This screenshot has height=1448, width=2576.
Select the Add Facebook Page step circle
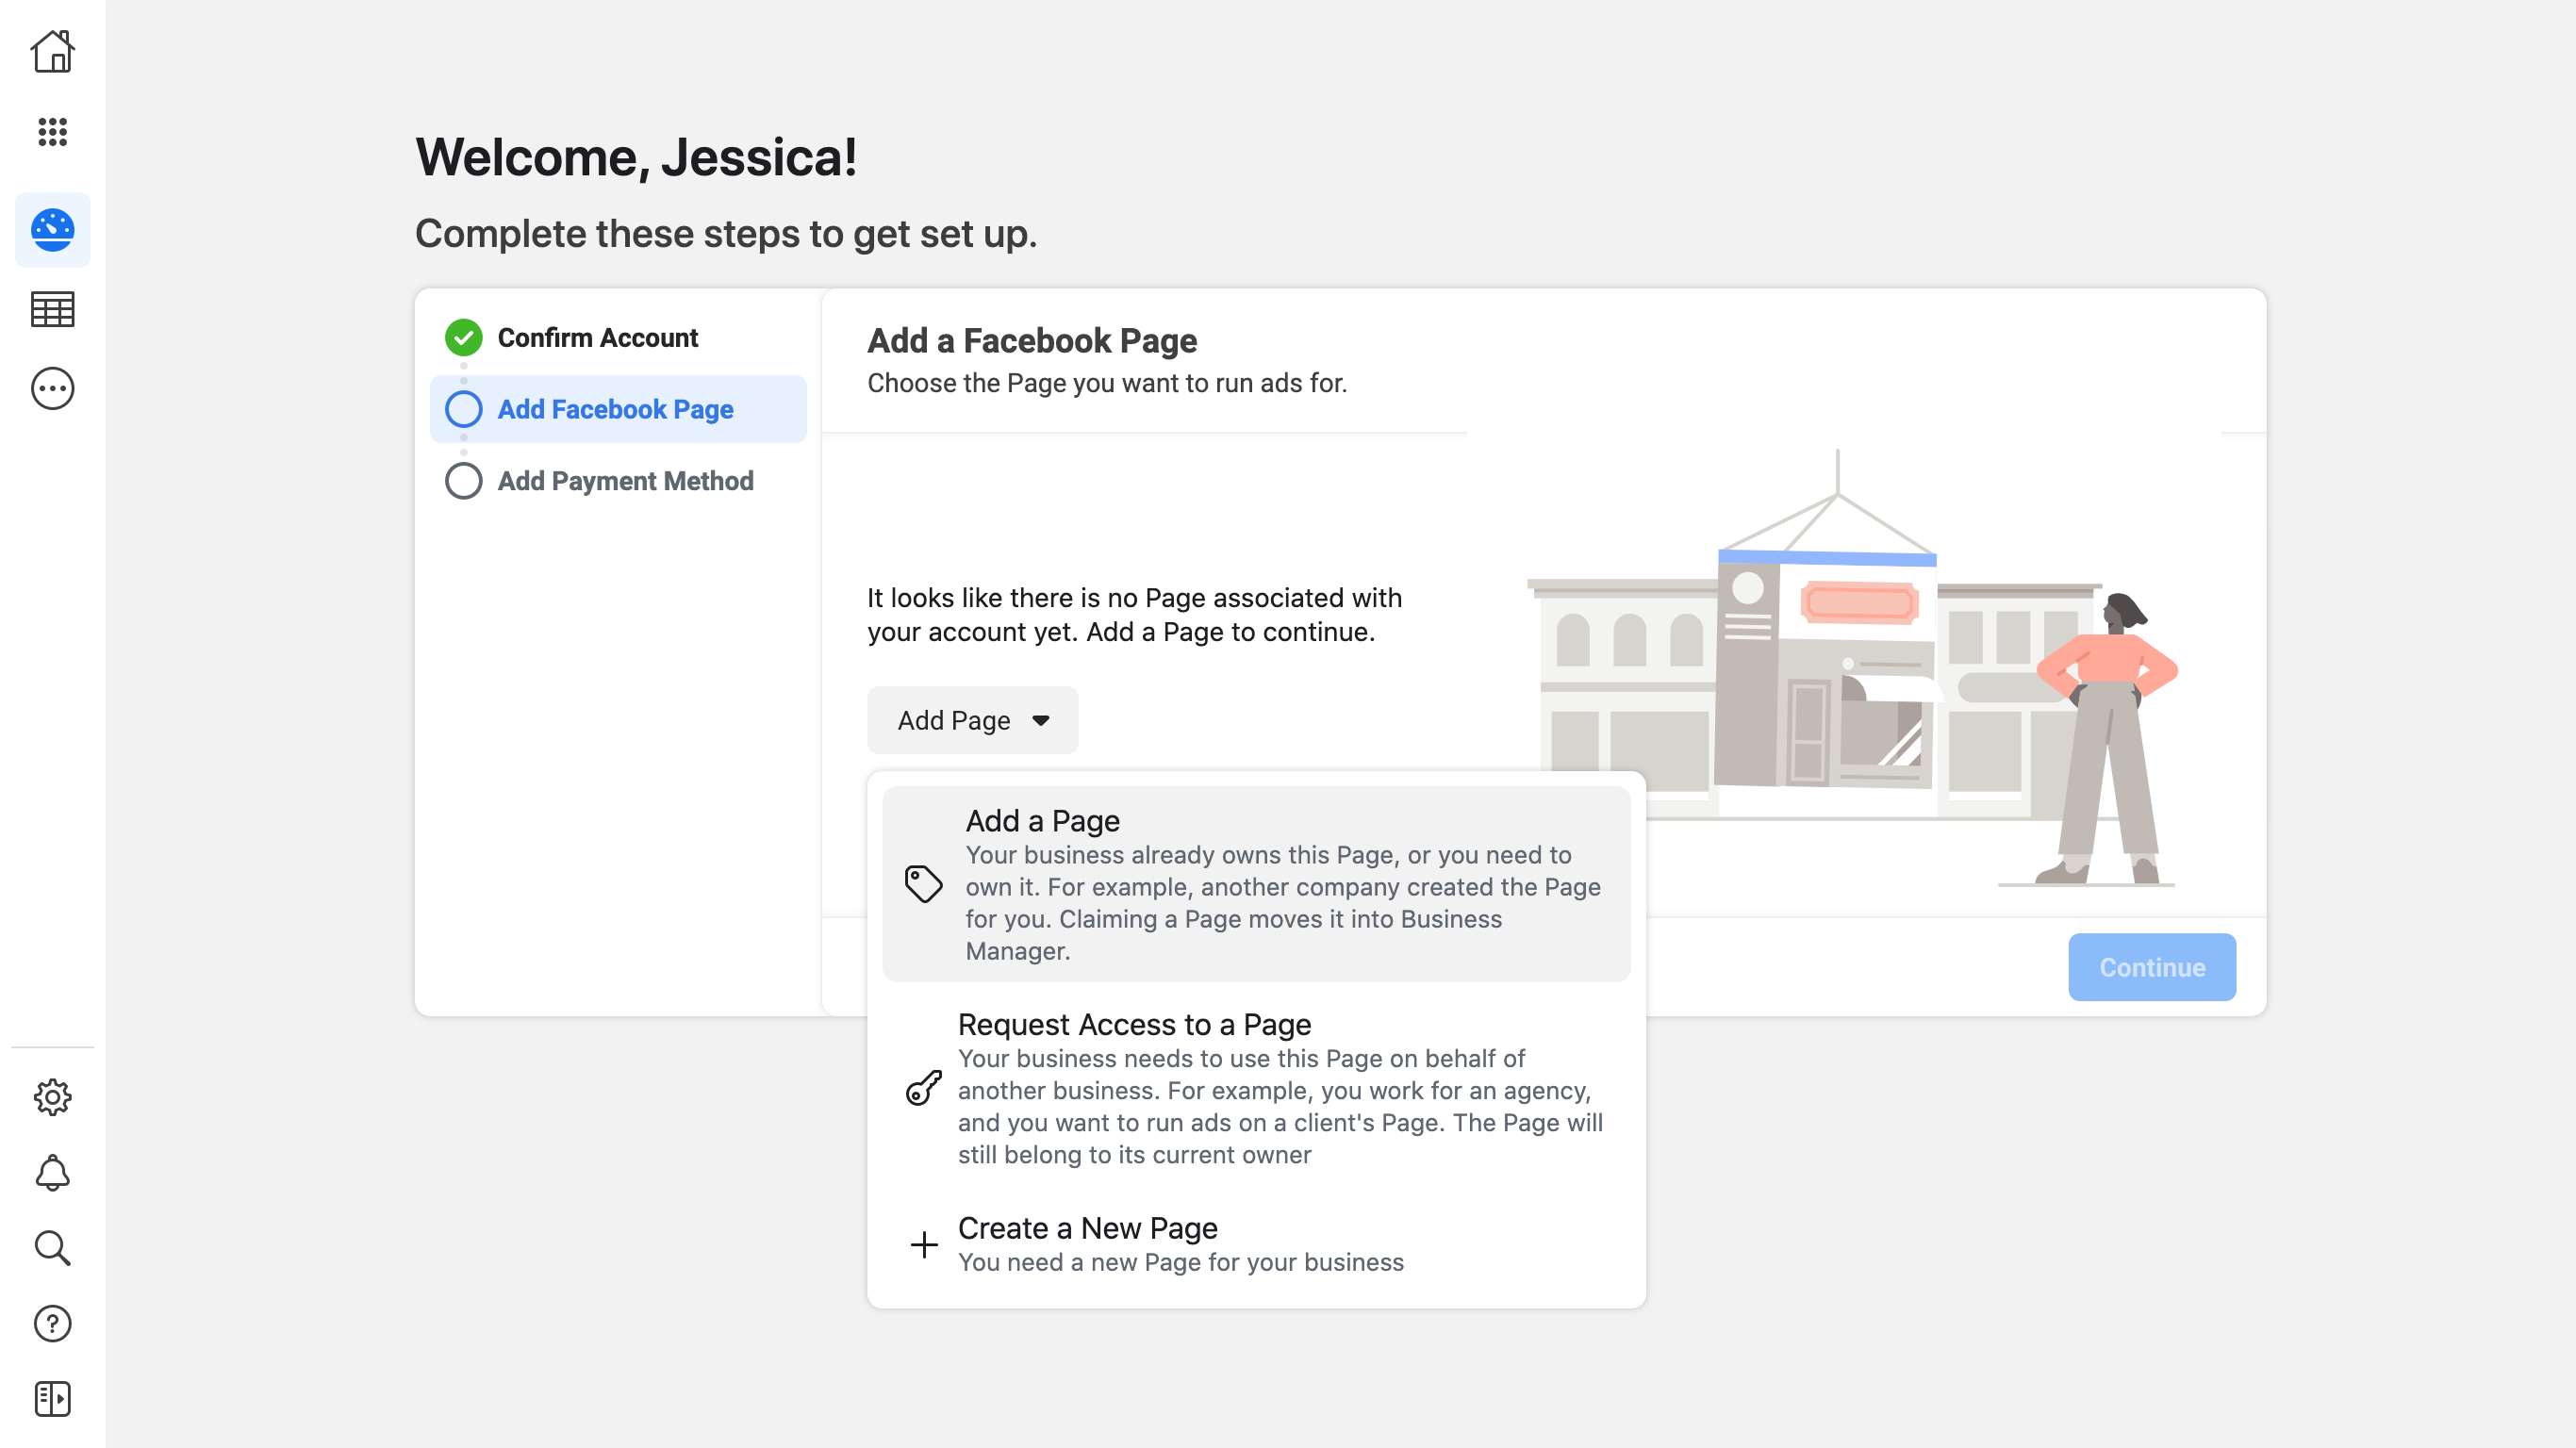pos(463,409)
